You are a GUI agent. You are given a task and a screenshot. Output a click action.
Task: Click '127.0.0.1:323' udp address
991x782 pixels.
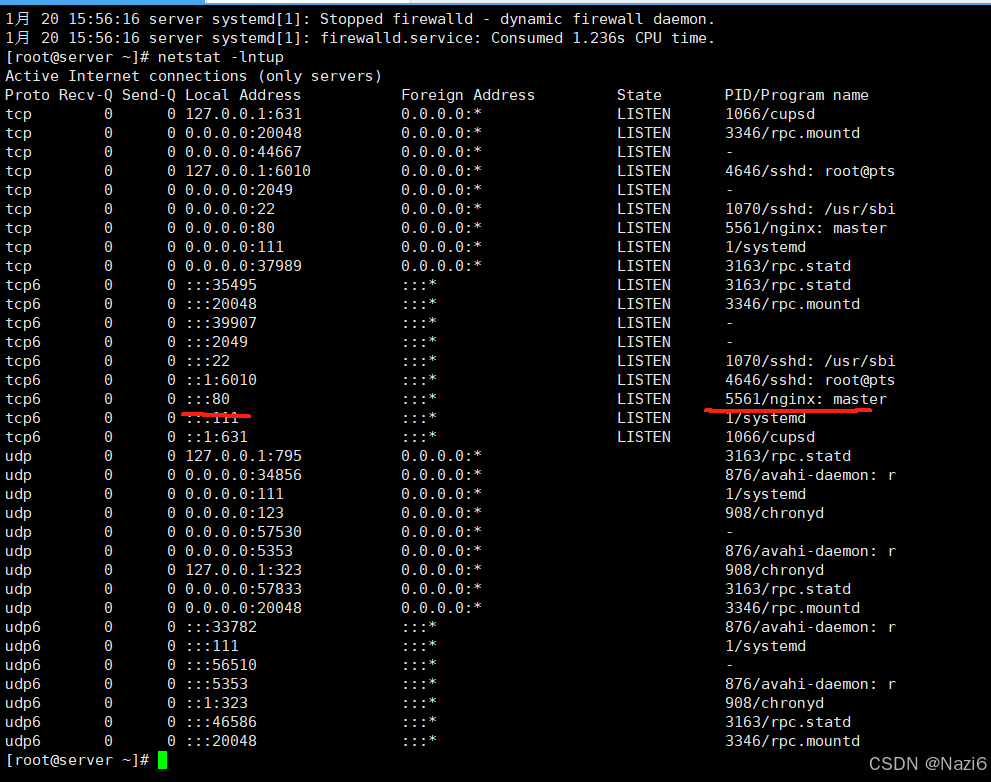tap(243, 570)
